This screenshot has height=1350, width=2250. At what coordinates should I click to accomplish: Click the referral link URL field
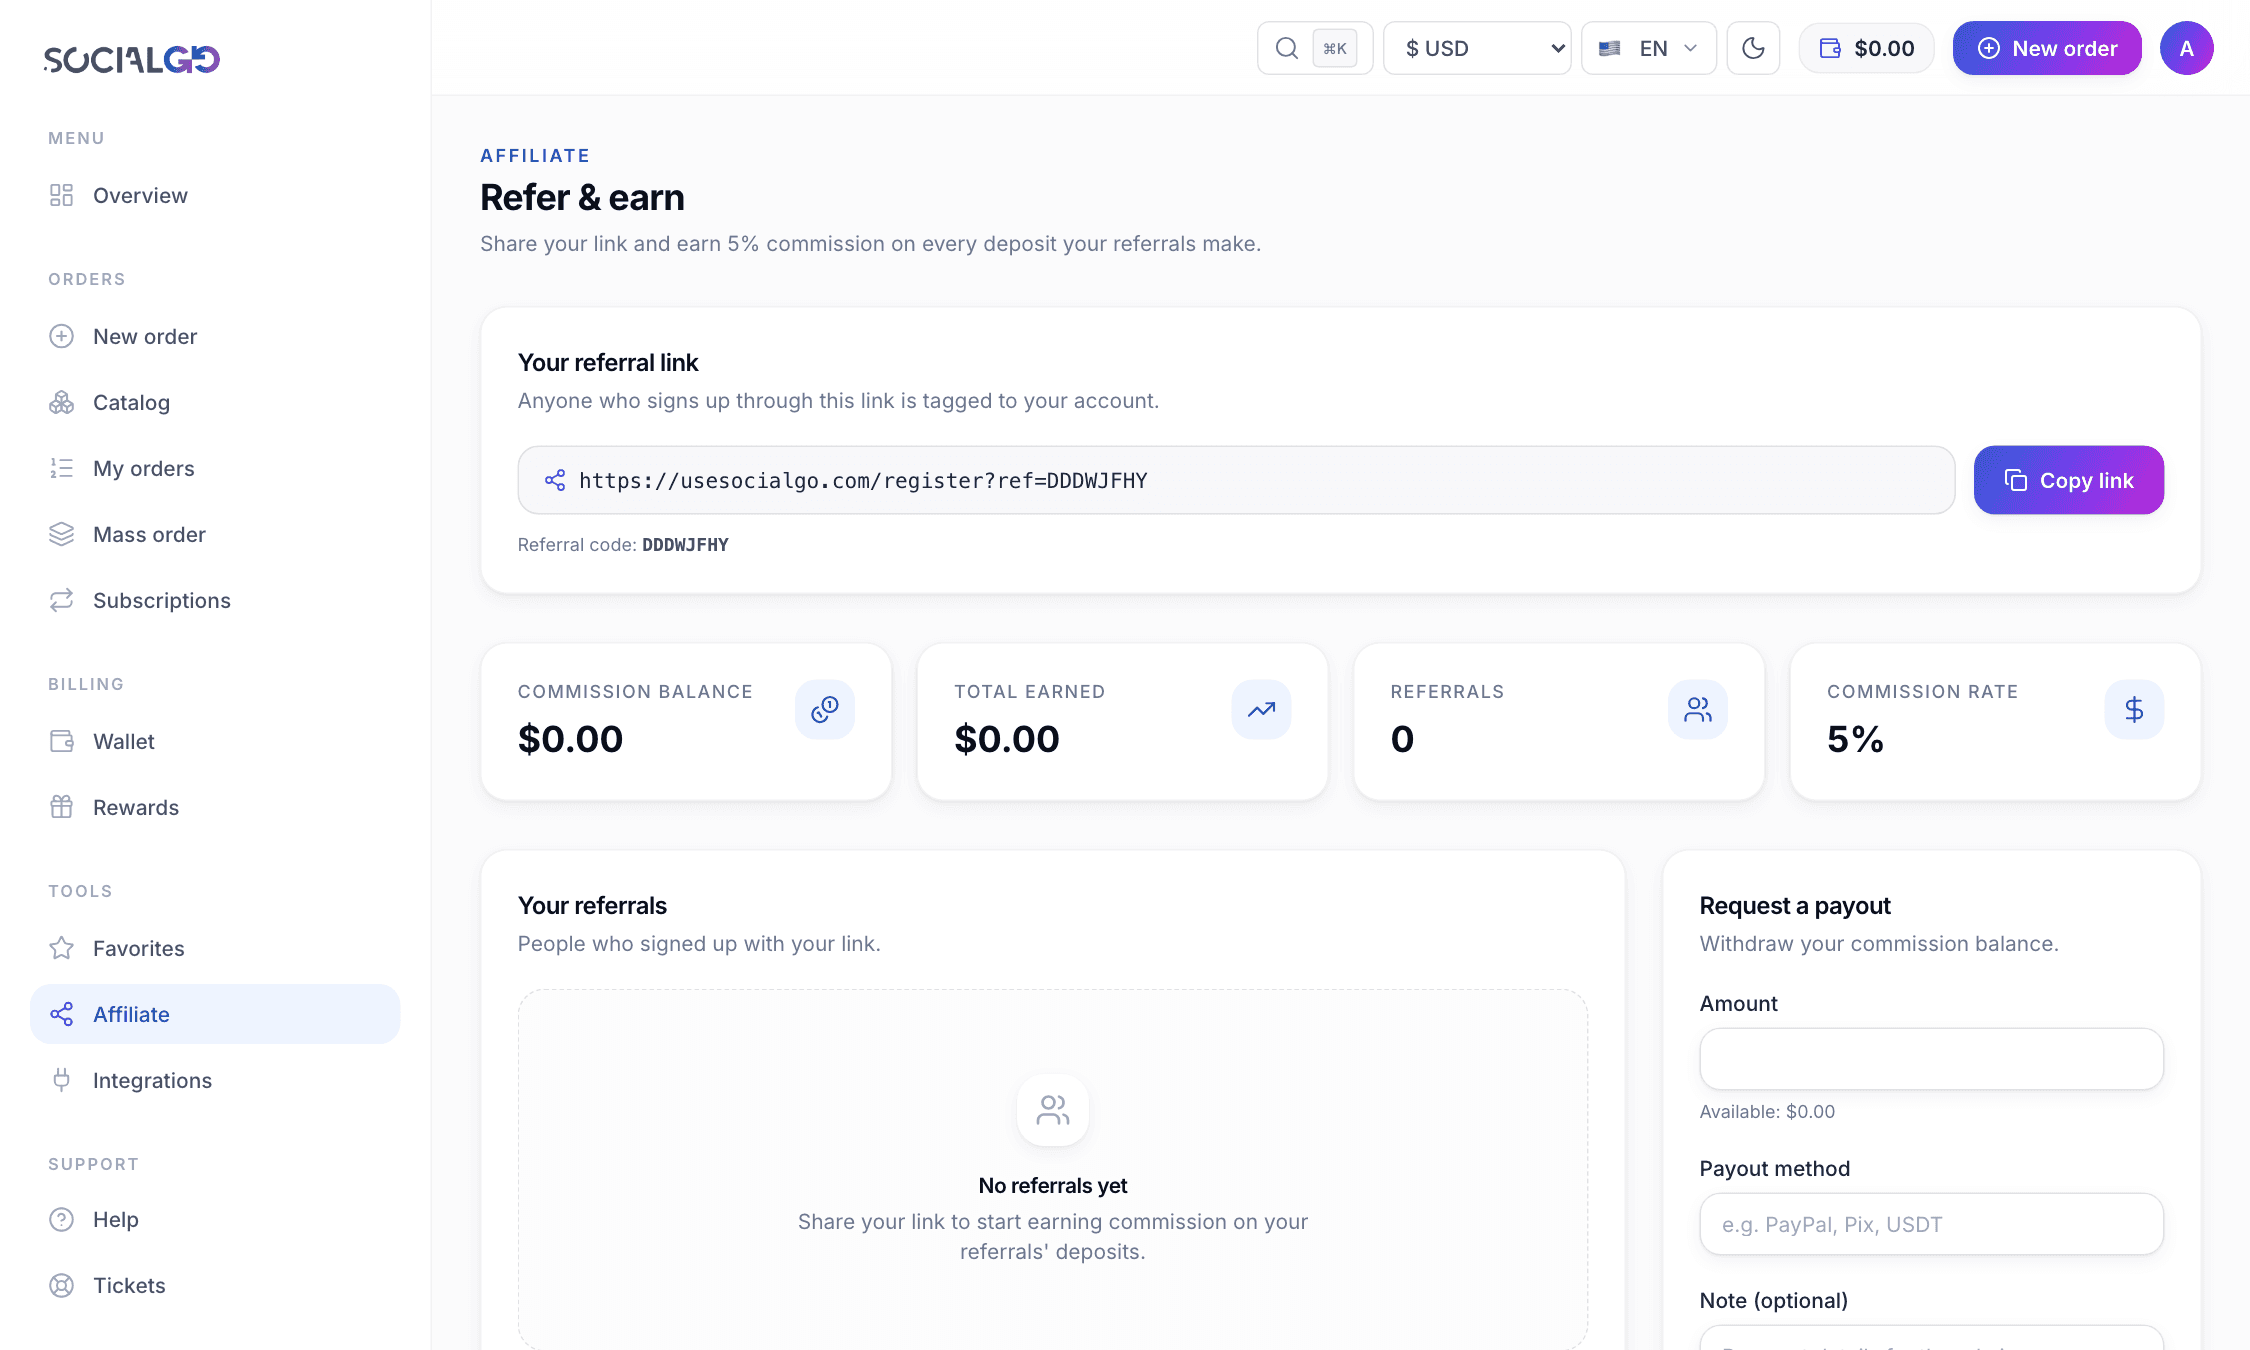(1236, 480)
